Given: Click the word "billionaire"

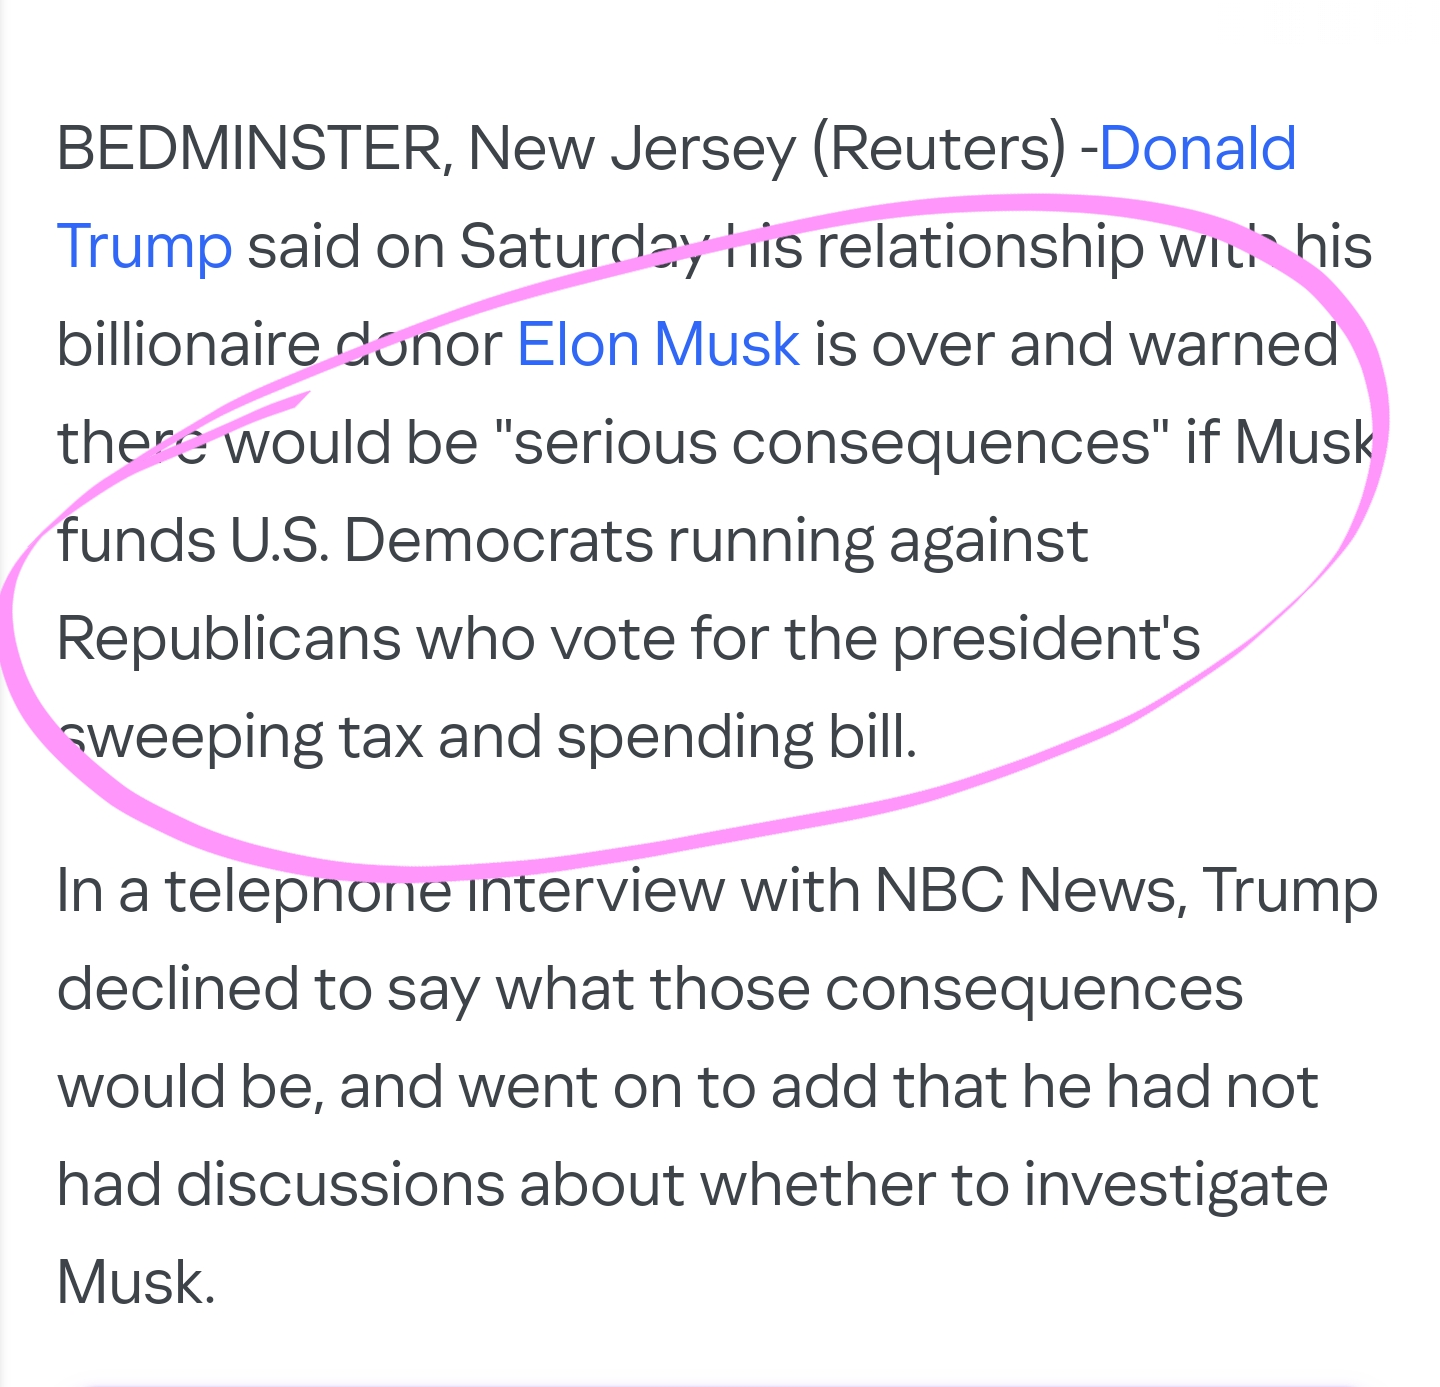Looking at the screenshot, I should (x=187, y=344).
